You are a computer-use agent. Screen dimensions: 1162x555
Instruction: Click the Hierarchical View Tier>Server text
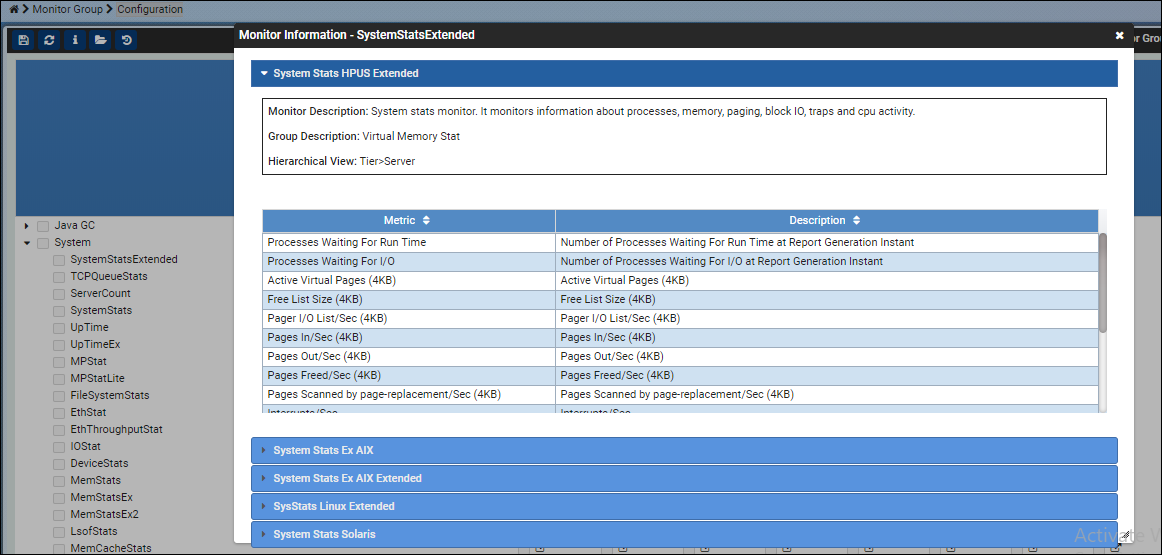(x=342, y=162)
